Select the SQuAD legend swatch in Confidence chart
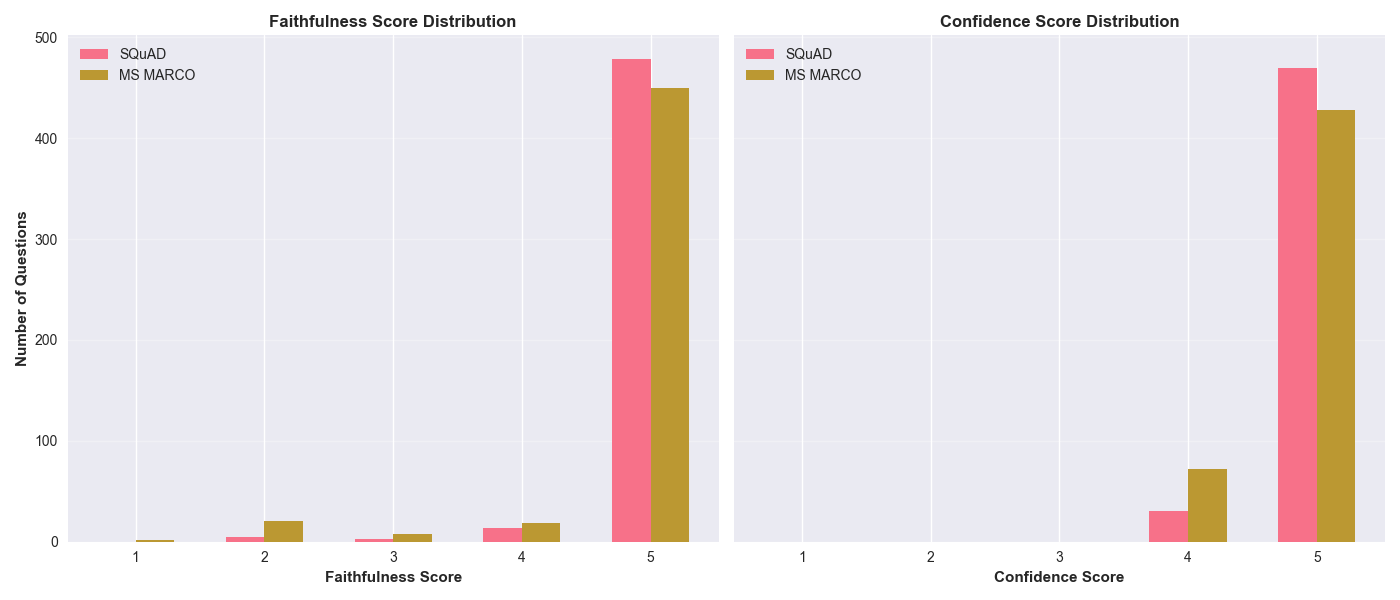This screenshot has height=600, width=1400. click(x=759, y=54)
